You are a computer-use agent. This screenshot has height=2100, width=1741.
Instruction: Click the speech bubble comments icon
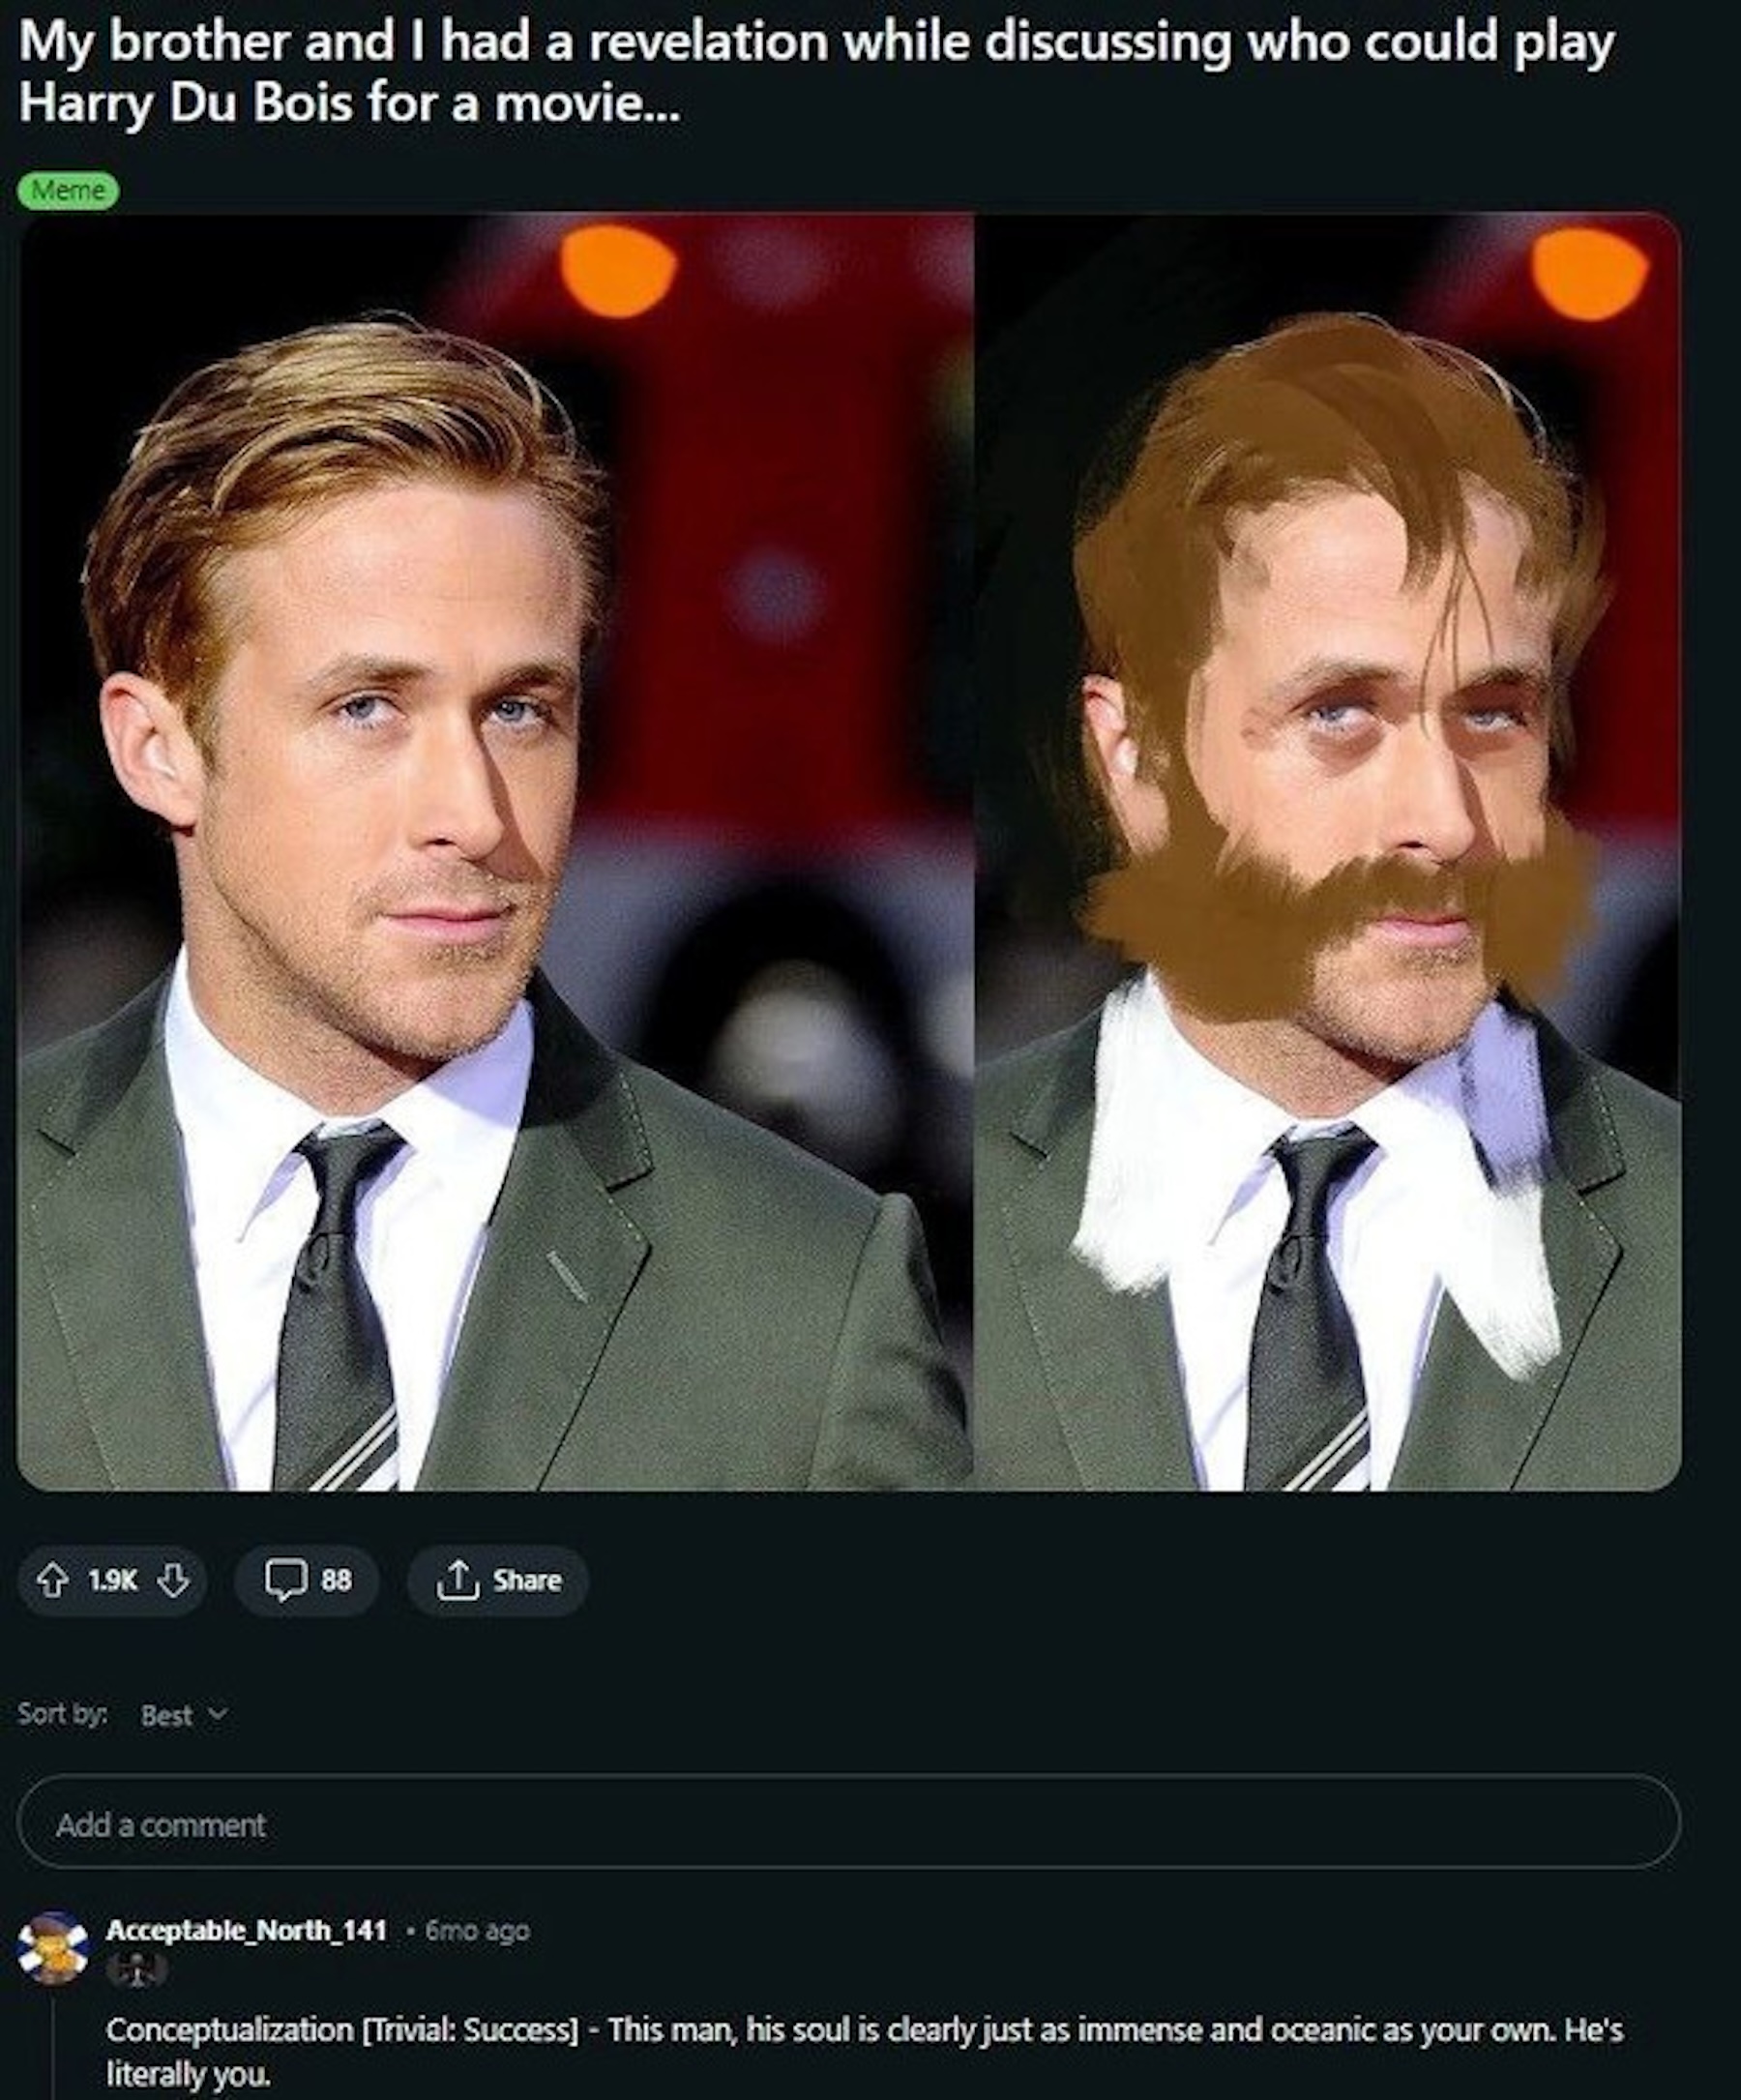click(x=285, y=1580)
